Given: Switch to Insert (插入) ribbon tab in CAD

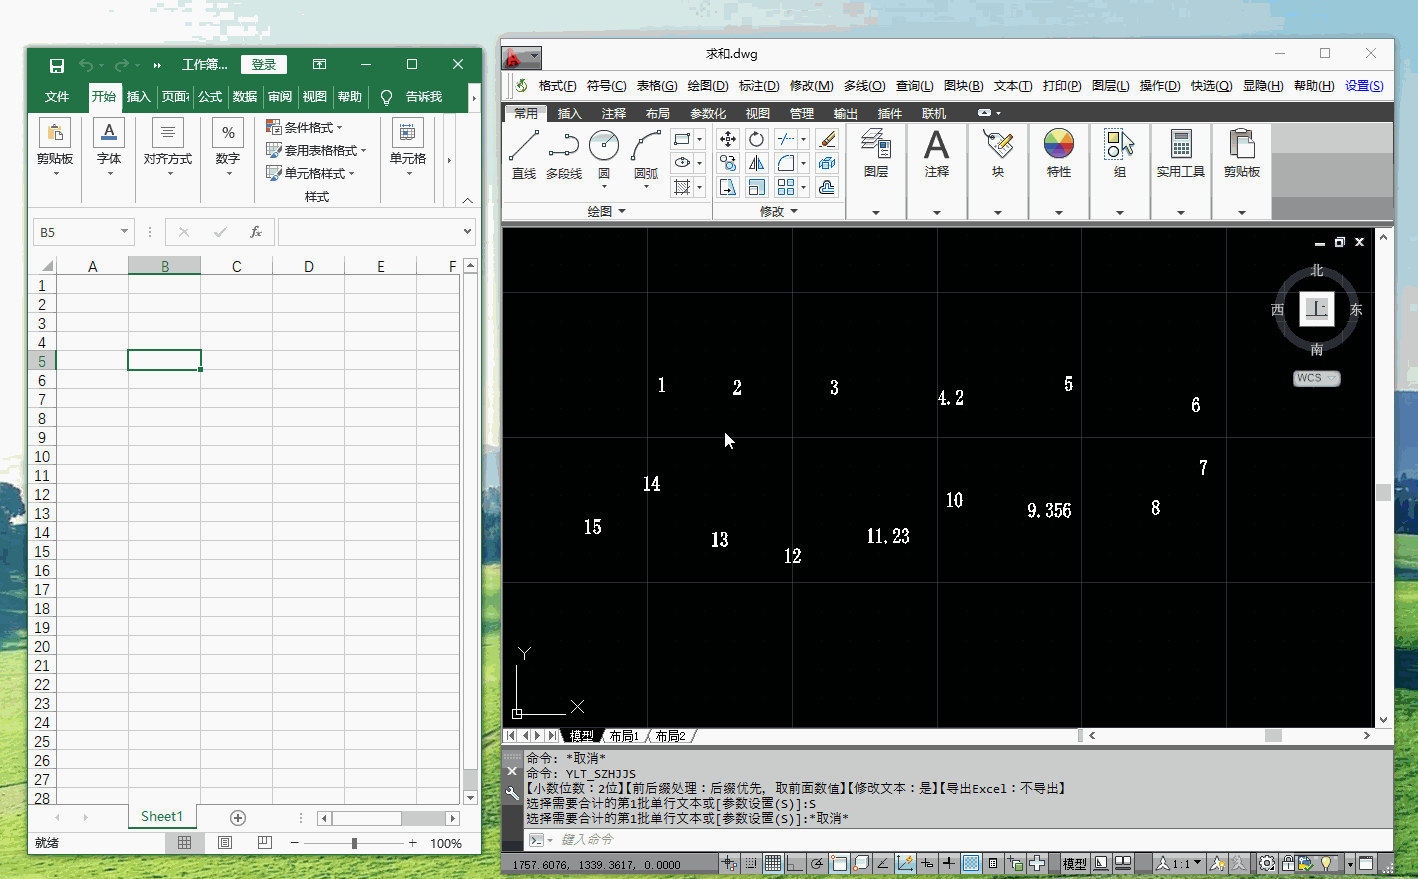Looking at the screenshot, I should pyautogui.click(x=569, y=113).
